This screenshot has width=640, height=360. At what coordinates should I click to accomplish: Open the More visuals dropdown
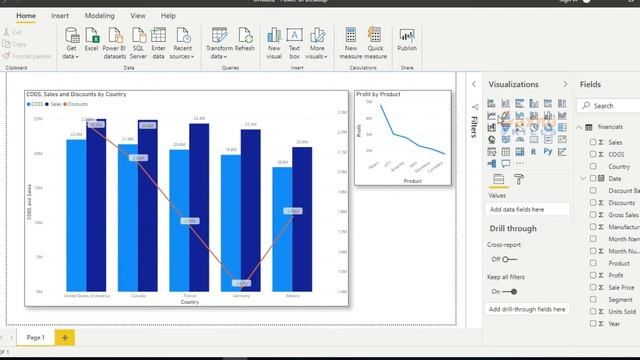point(317,43)
